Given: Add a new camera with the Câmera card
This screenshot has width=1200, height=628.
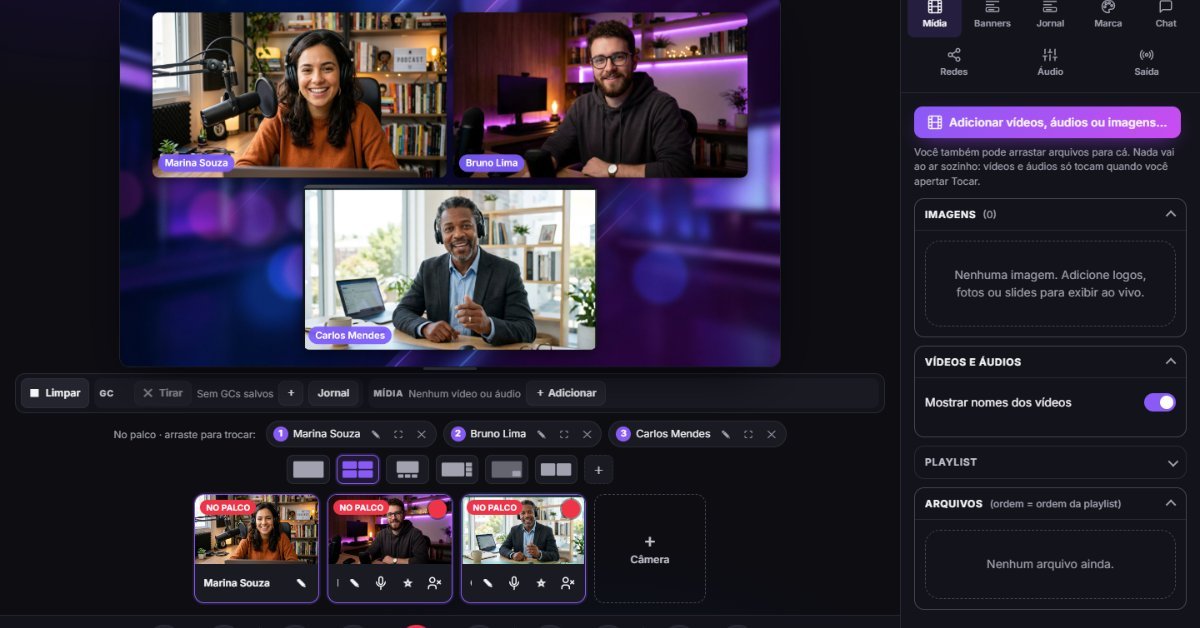Looking at the screenshot, I should click(x=650, y=548).
